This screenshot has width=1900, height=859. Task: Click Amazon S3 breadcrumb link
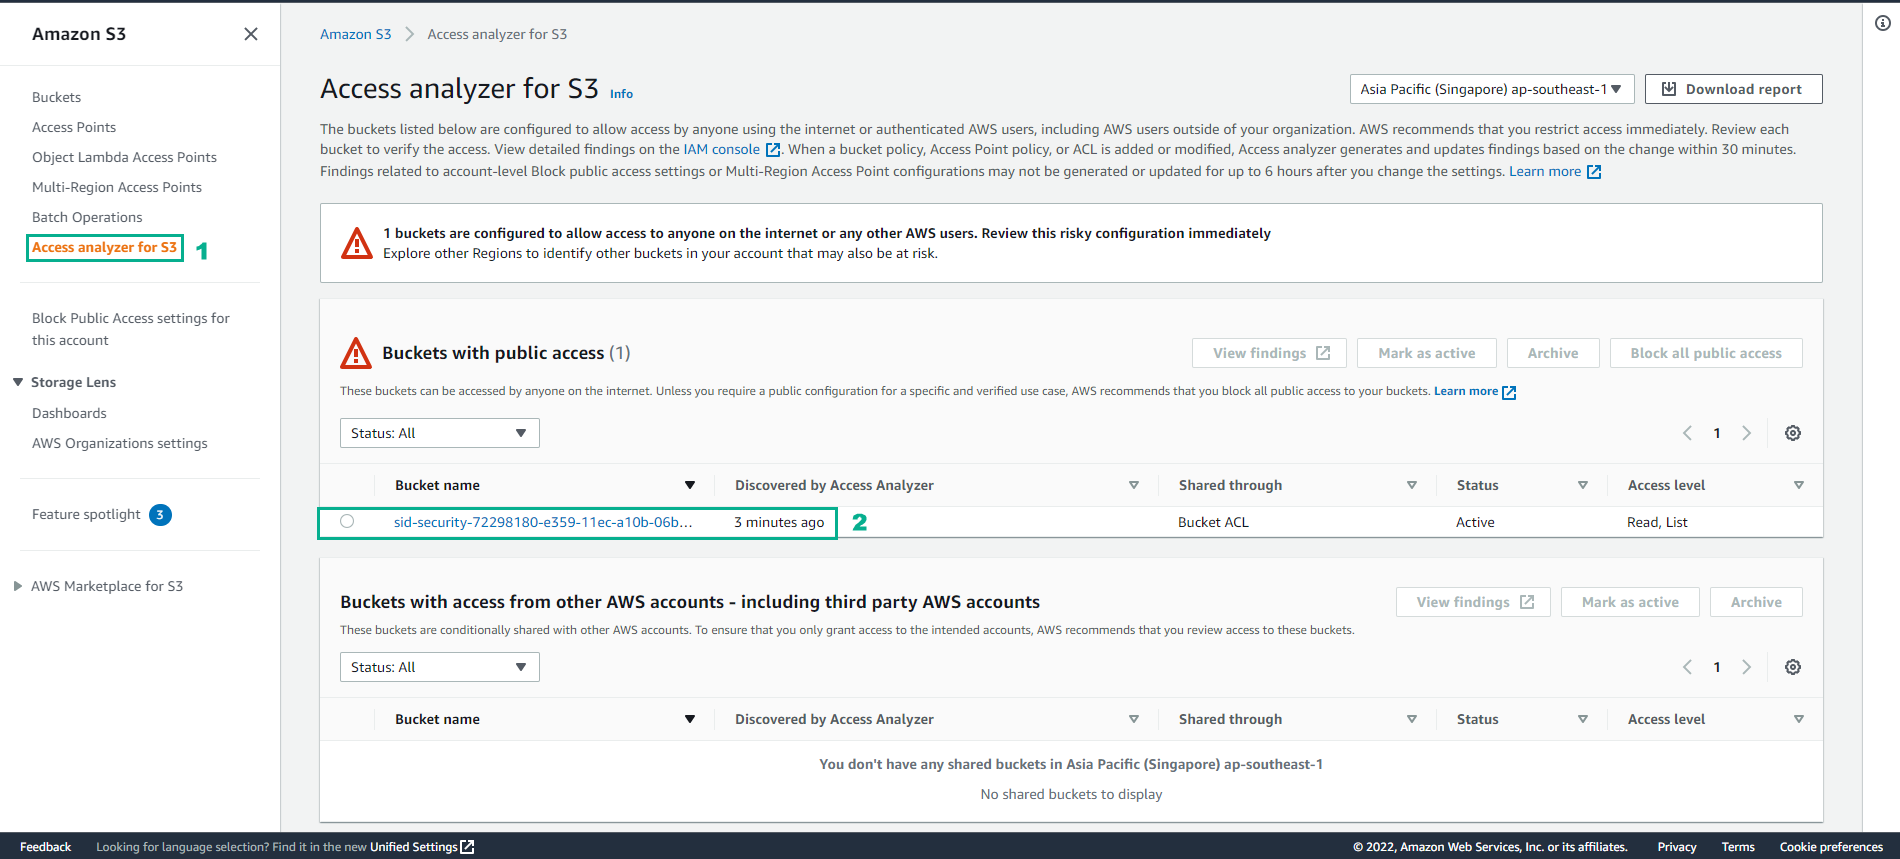point(355,34)
